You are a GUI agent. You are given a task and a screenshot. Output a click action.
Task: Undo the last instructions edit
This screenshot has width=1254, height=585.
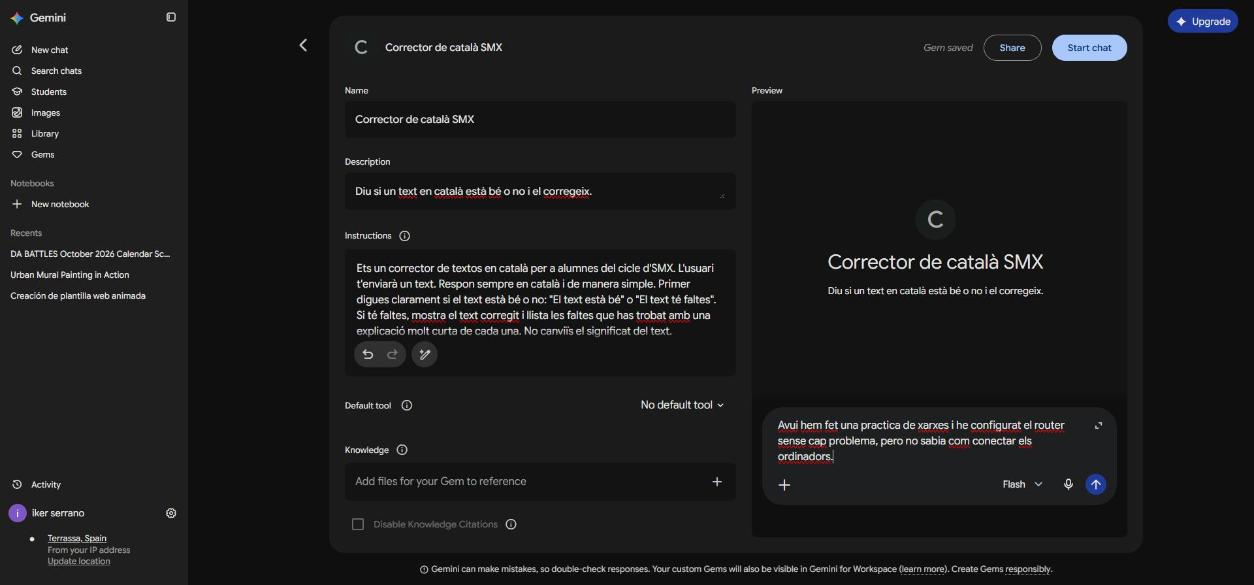tap(368, 354)
